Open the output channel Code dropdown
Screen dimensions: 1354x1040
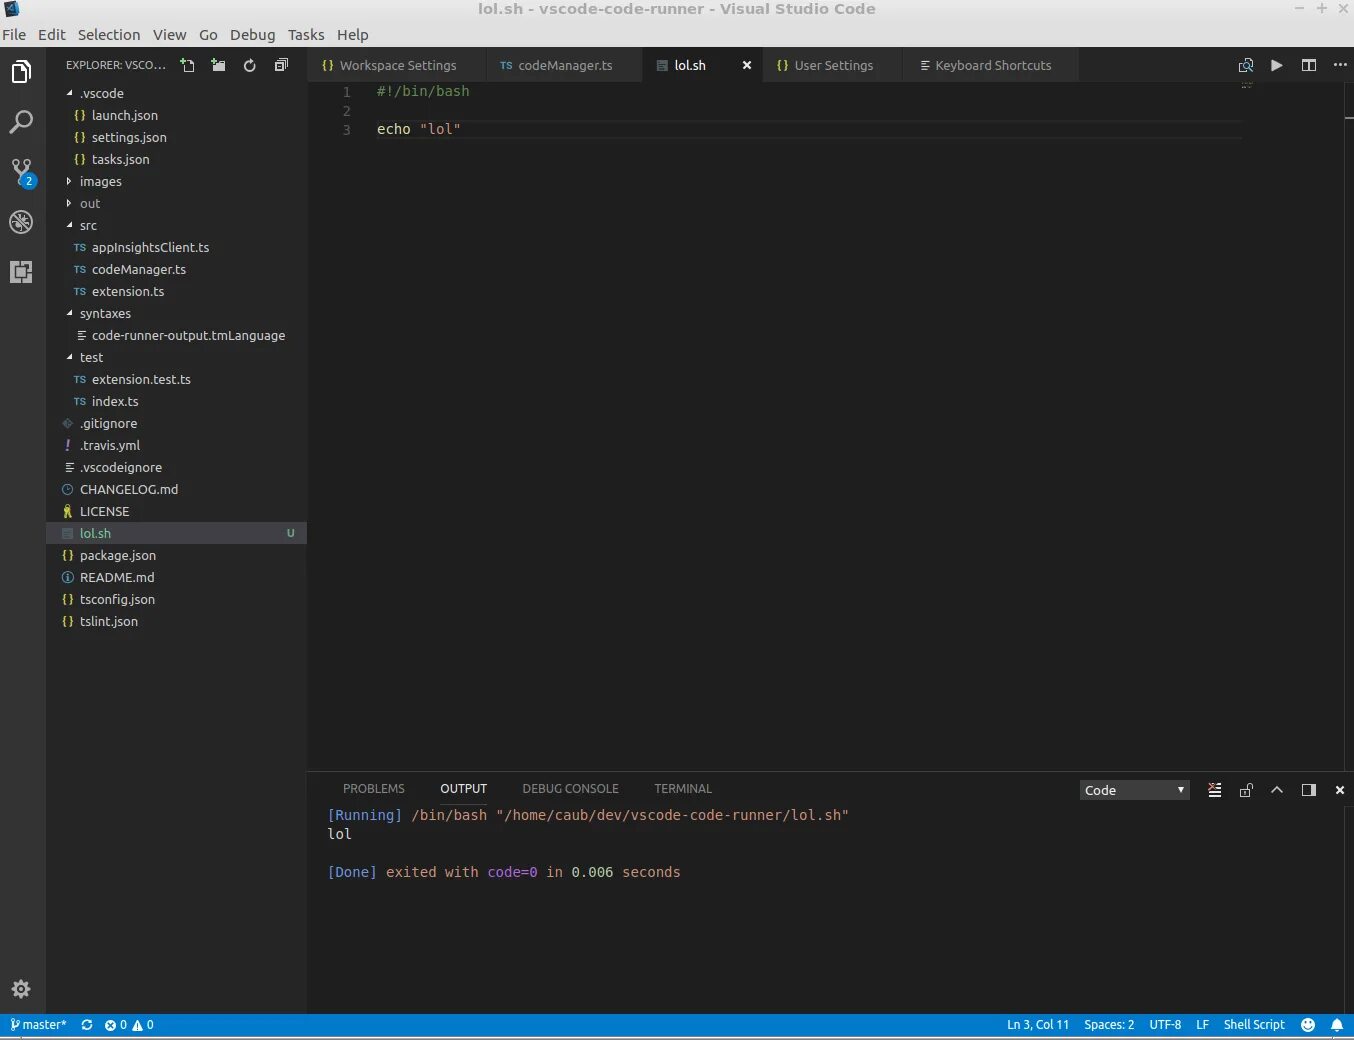click(x=1135, y=790)
